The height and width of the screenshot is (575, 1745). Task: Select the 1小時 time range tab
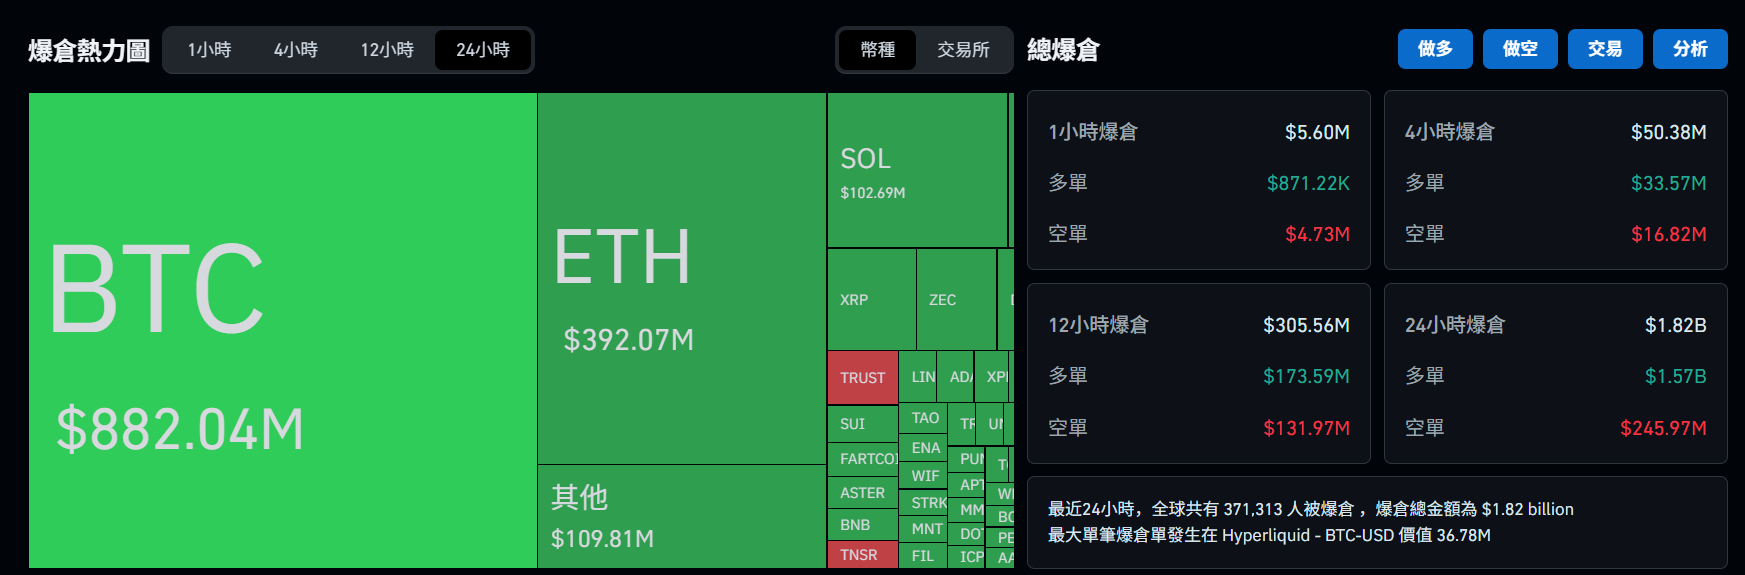pyautogui.click(x=209, y=50)
